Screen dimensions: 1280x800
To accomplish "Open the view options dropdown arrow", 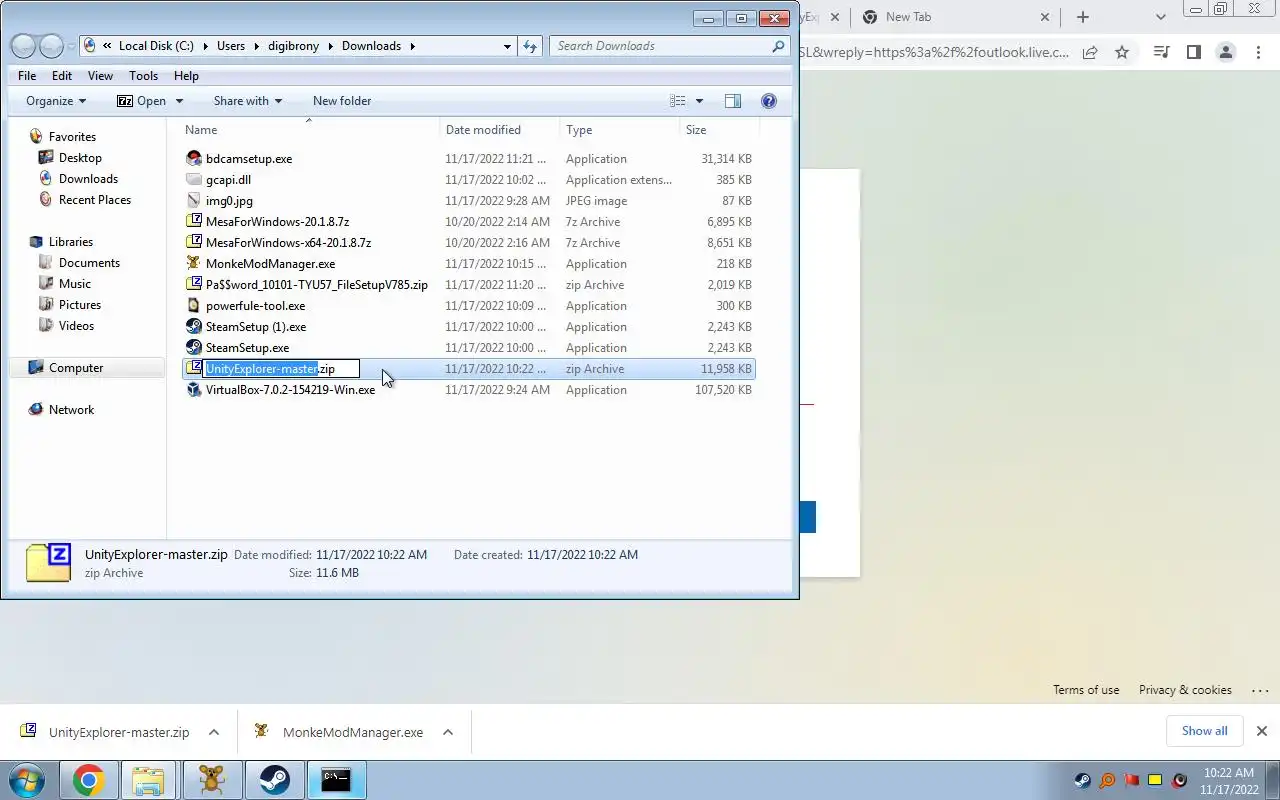I will tap(699, 101).
